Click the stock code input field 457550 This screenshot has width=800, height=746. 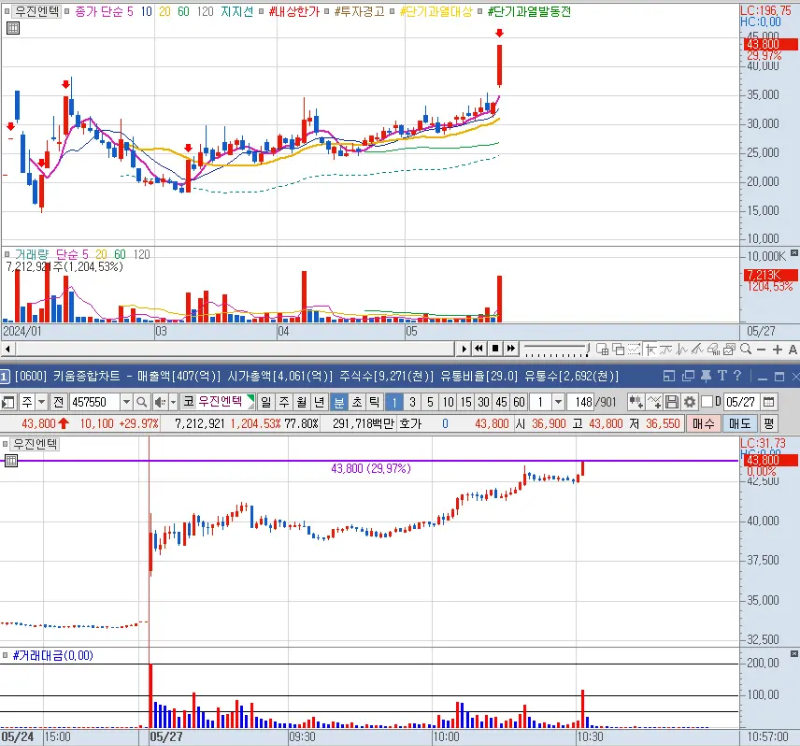(95, 402)
